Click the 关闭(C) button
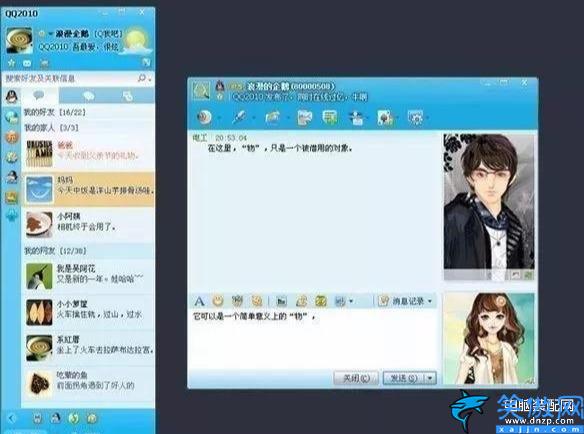Screen dimensions: 584x434 tap(356, 378)
